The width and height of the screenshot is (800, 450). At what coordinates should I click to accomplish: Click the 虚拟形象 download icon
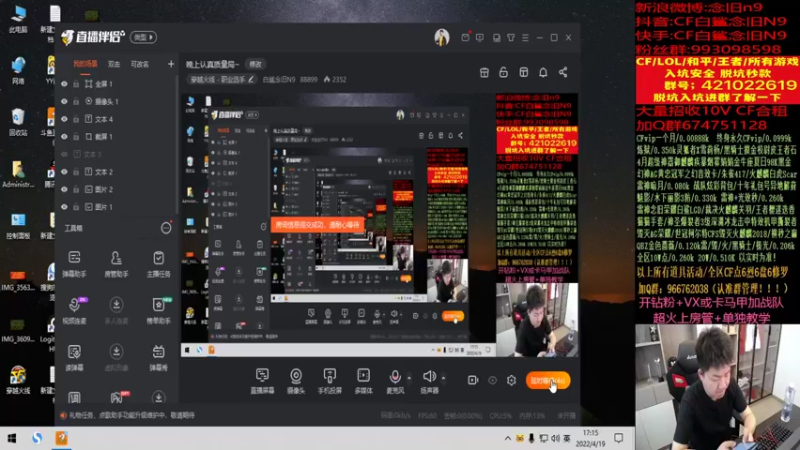coord(116,352)
